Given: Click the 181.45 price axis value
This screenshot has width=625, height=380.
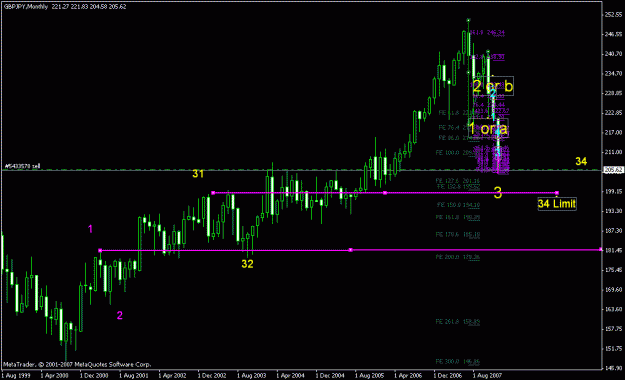Looking at the screenshot, I should [614, 250].
